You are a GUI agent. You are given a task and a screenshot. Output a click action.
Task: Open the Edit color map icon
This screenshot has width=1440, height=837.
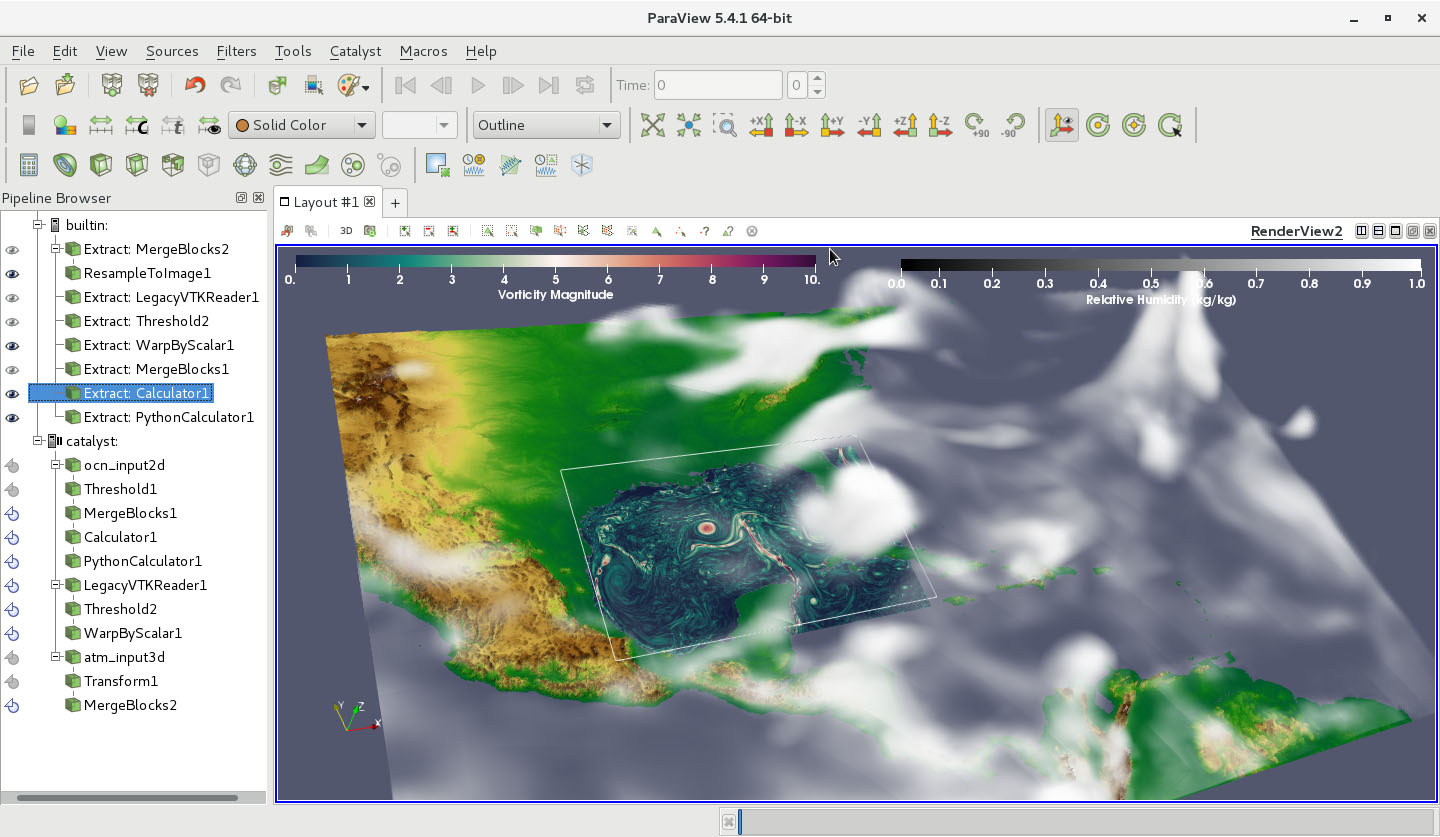[x=64, y=125]
